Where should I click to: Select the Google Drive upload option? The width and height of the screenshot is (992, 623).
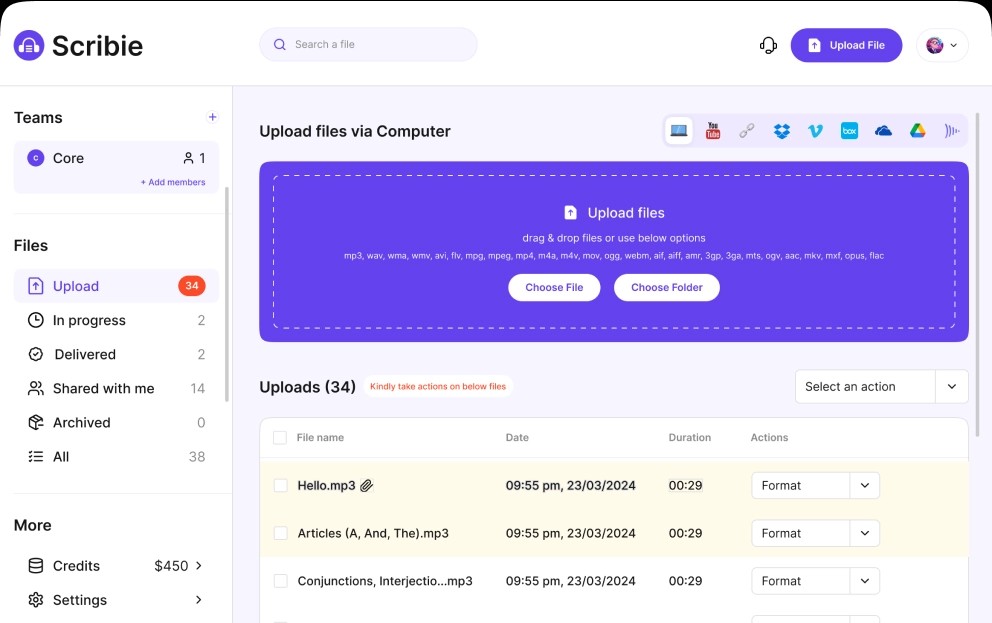tap(917, 130)
